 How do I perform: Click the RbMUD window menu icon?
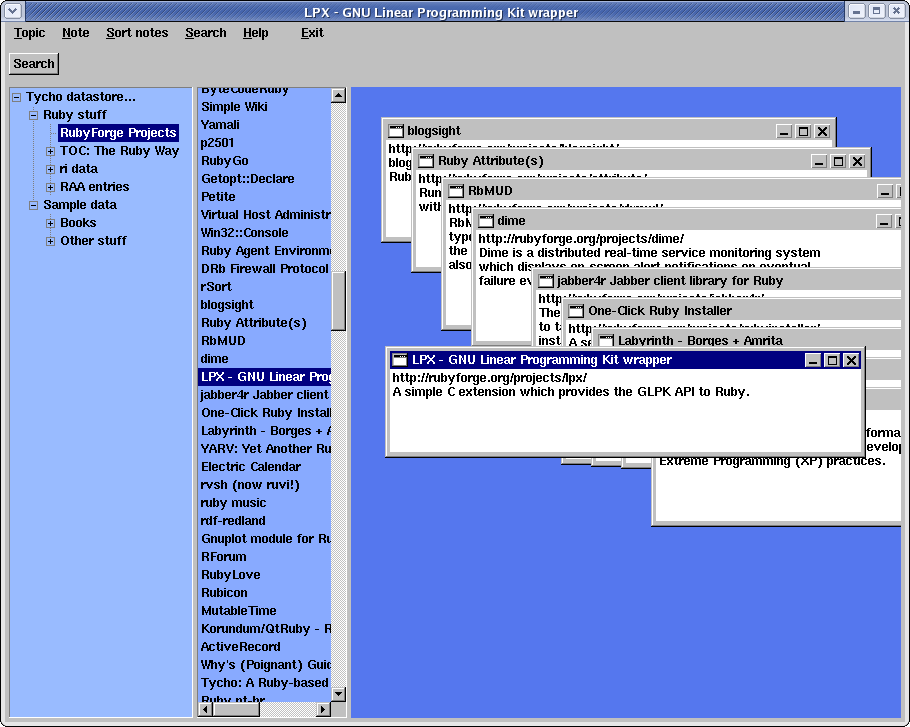pos(456,191)
